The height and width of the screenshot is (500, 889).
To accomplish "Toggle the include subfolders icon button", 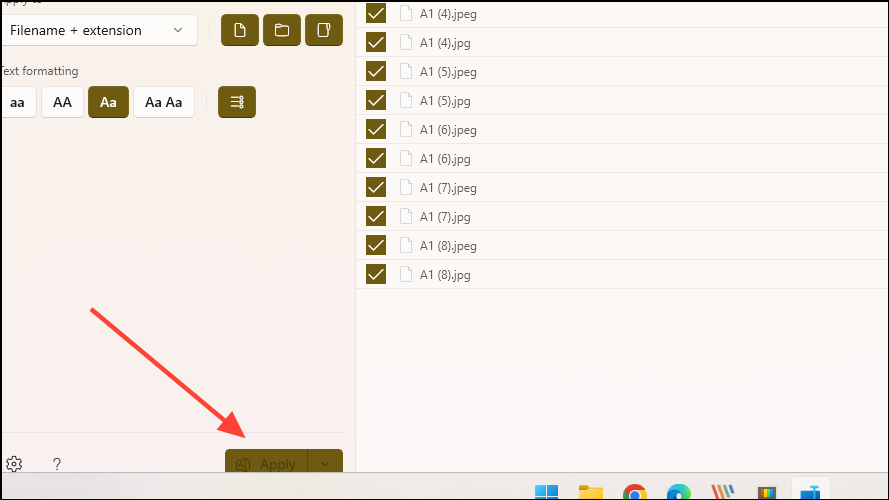I will point(324,30).
